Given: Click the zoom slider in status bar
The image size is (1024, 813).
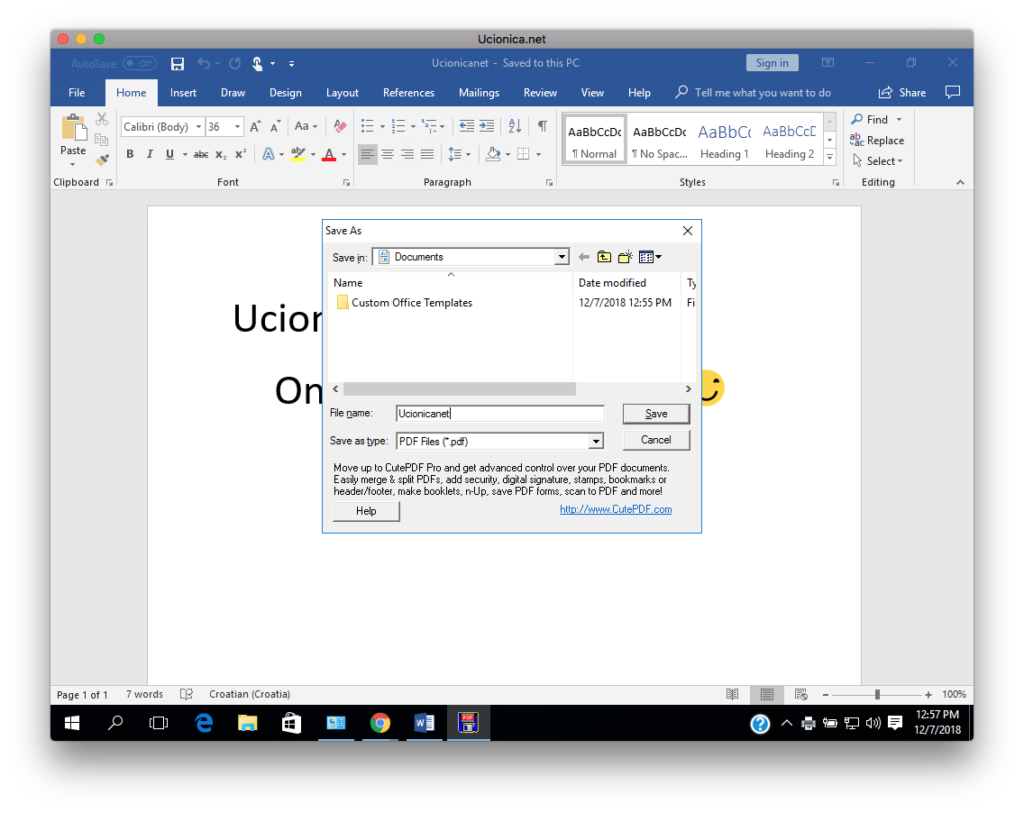Looking at the screenshot, I should (x=877, y=694).
